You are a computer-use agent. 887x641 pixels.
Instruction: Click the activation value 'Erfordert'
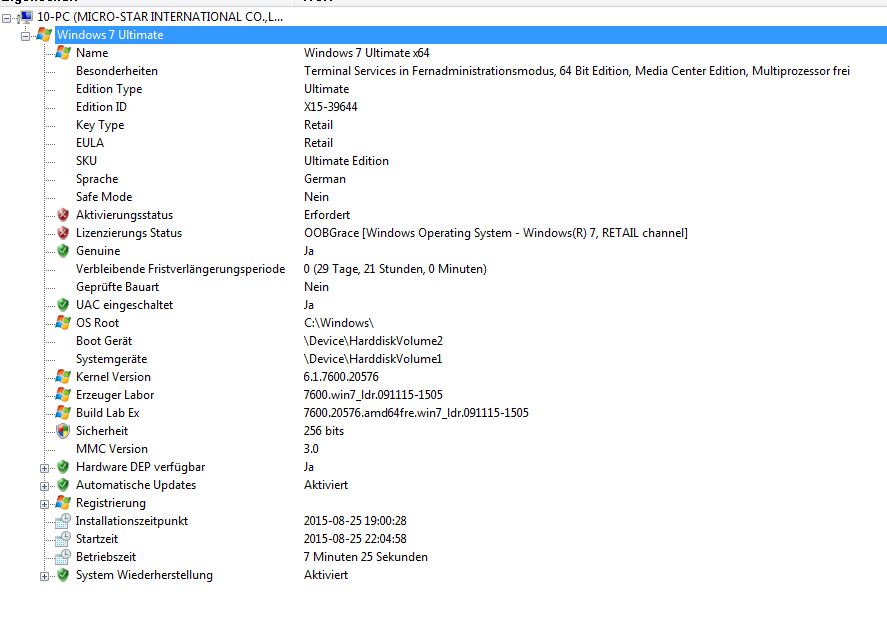(x=327, y=215)
